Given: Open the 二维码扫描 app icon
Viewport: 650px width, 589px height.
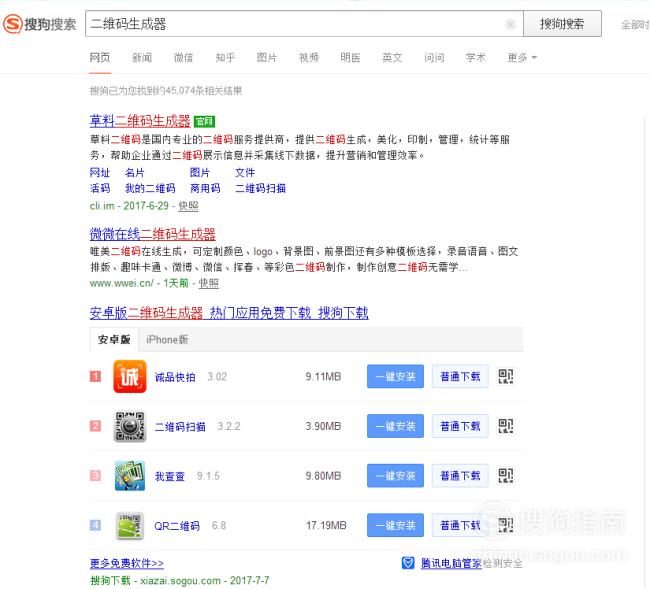Looking at the screenshot, I should coord(130,426).
